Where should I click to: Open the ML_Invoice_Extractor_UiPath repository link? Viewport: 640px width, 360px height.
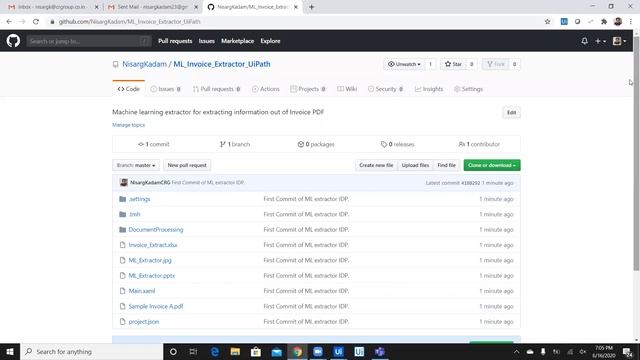pos(222,64)
